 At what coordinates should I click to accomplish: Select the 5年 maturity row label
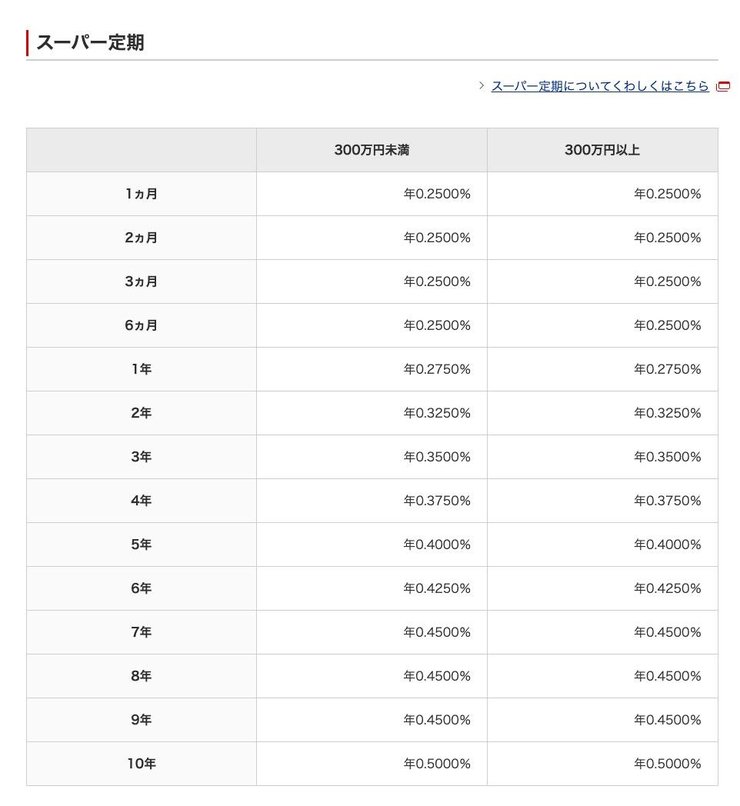pos(142,545)
